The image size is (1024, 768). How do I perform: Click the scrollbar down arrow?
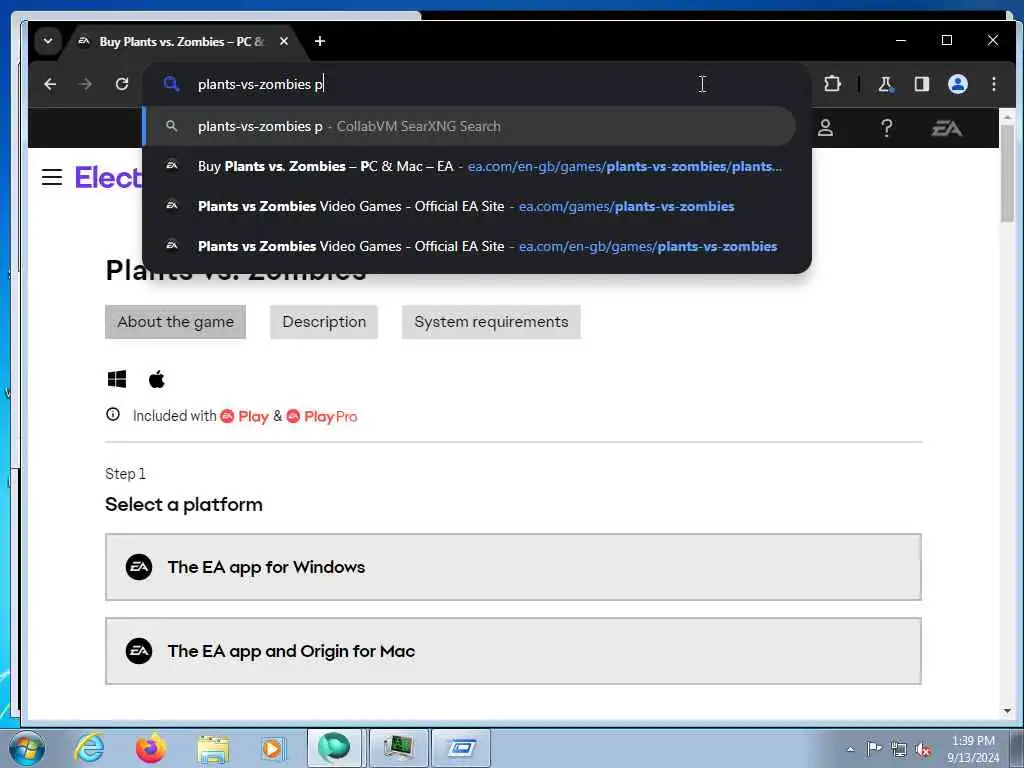[x=1007, y=711]
